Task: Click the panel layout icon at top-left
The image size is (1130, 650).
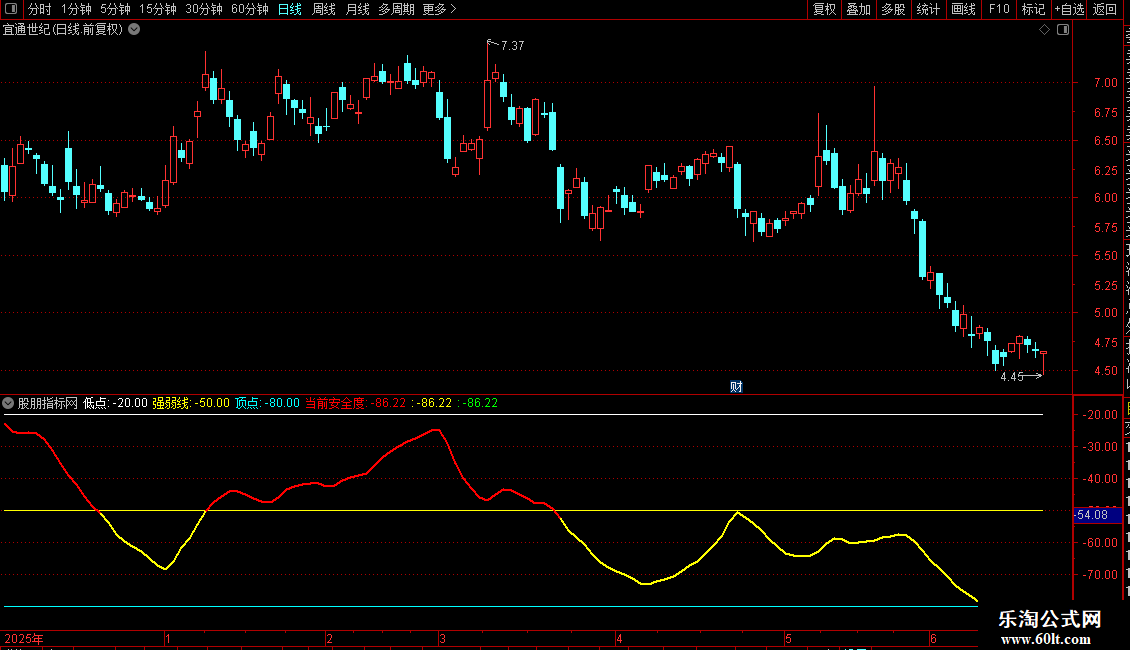Action: [11, 9]
